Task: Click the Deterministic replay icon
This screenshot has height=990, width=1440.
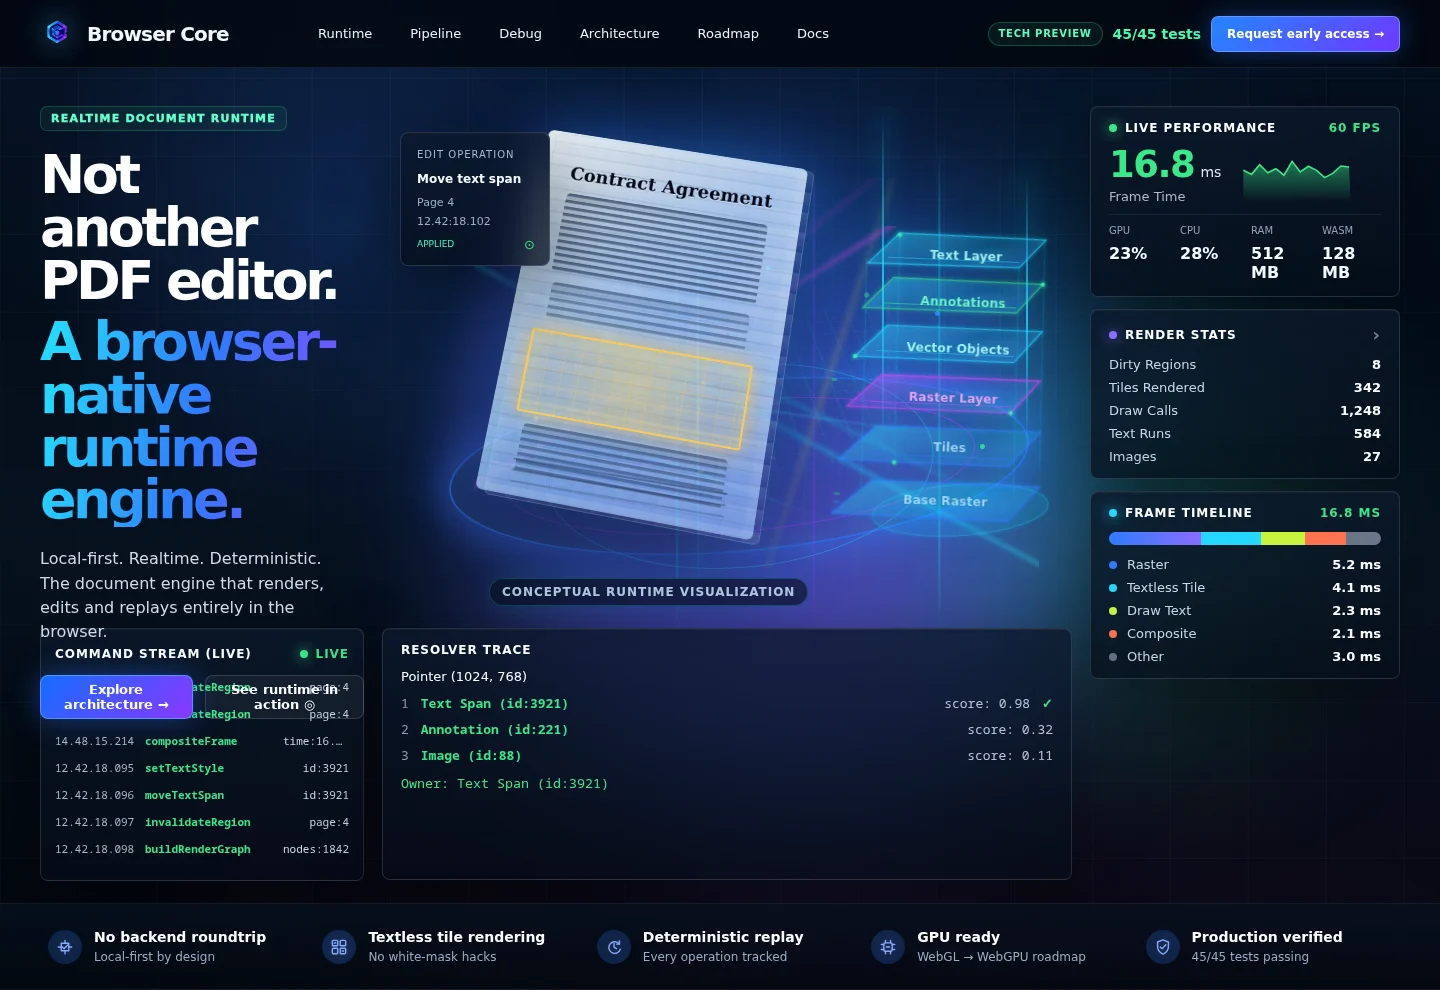Action: [614, 947]
